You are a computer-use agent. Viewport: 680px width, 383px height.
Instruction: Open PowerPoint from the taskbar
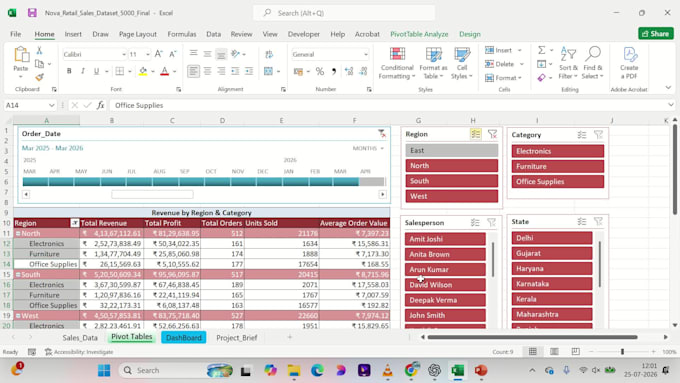pos(481,370)
